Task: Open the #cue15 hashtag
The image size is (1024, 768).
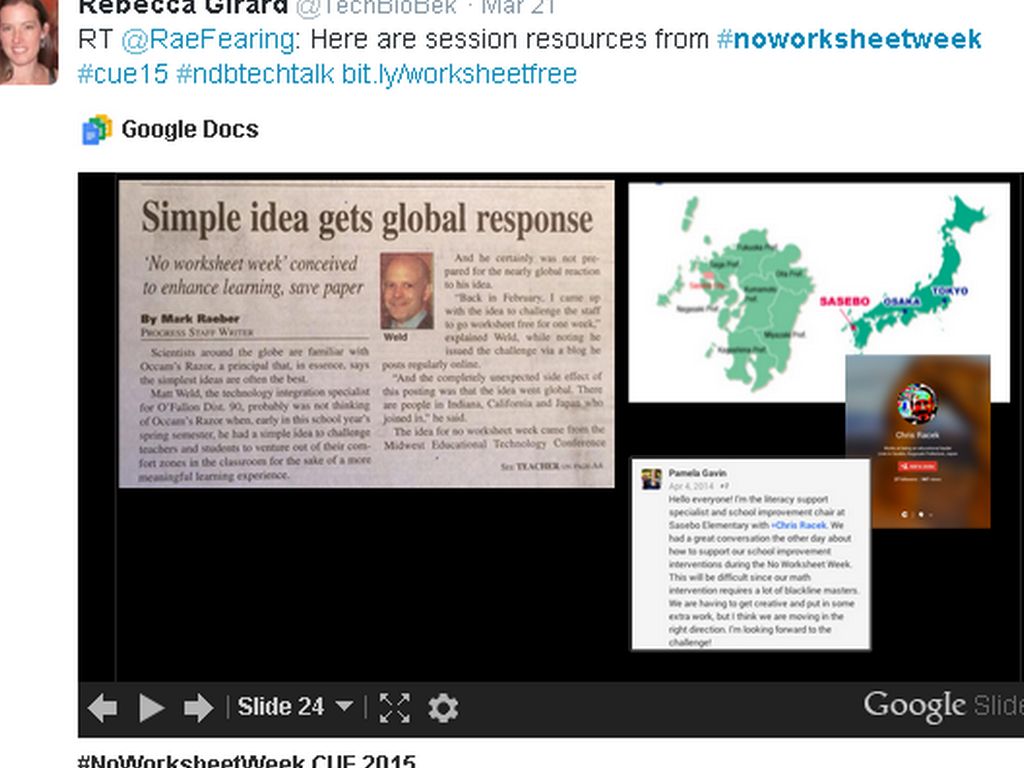Action: [122, 74]
